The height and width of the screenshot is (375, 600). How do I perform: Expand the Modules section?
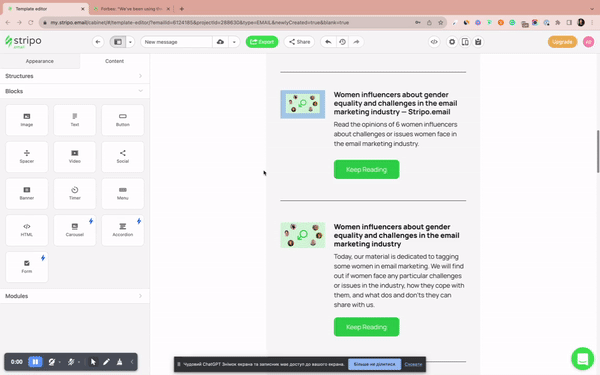tap(75, 296)
